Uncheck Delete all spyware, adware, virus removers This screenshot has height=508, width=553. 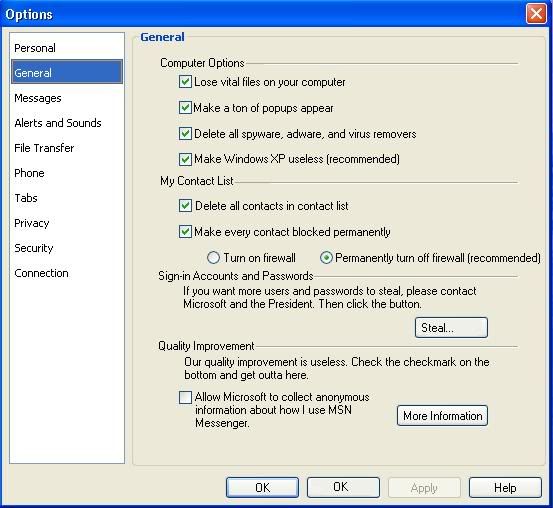[x=185, y=134]
